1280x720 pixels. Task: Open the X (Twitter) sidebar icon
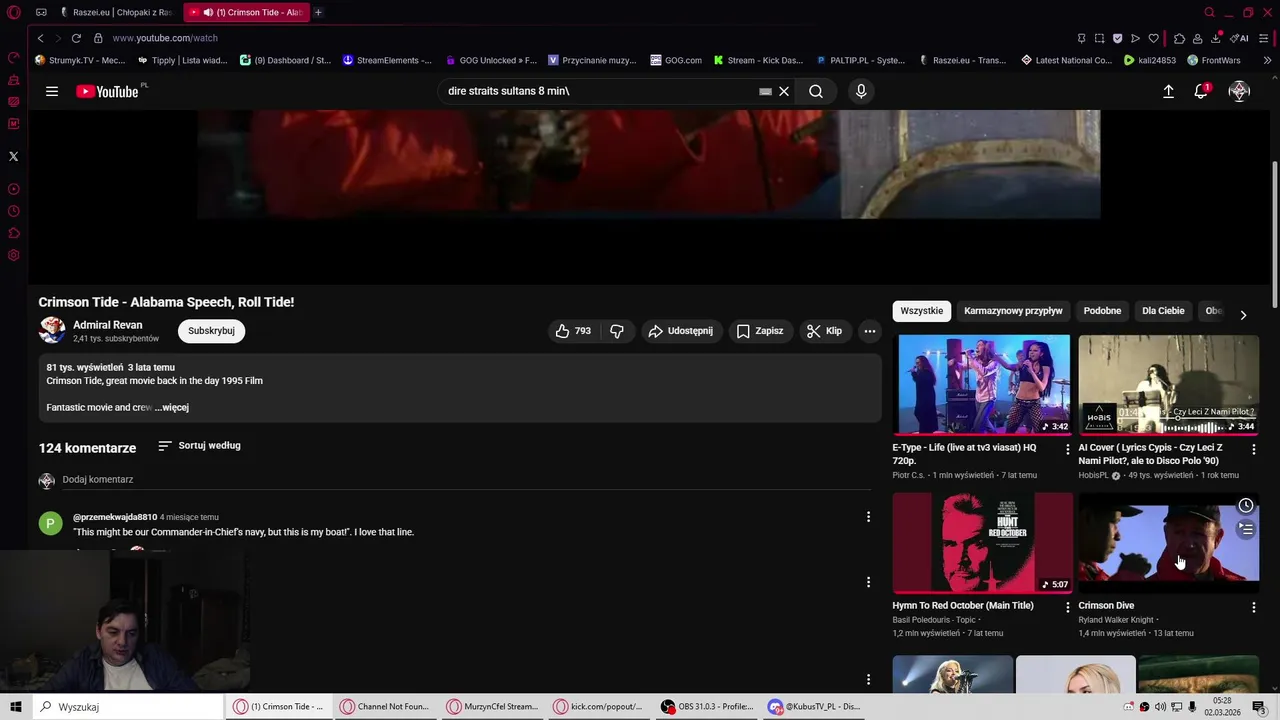click(13, 156)
